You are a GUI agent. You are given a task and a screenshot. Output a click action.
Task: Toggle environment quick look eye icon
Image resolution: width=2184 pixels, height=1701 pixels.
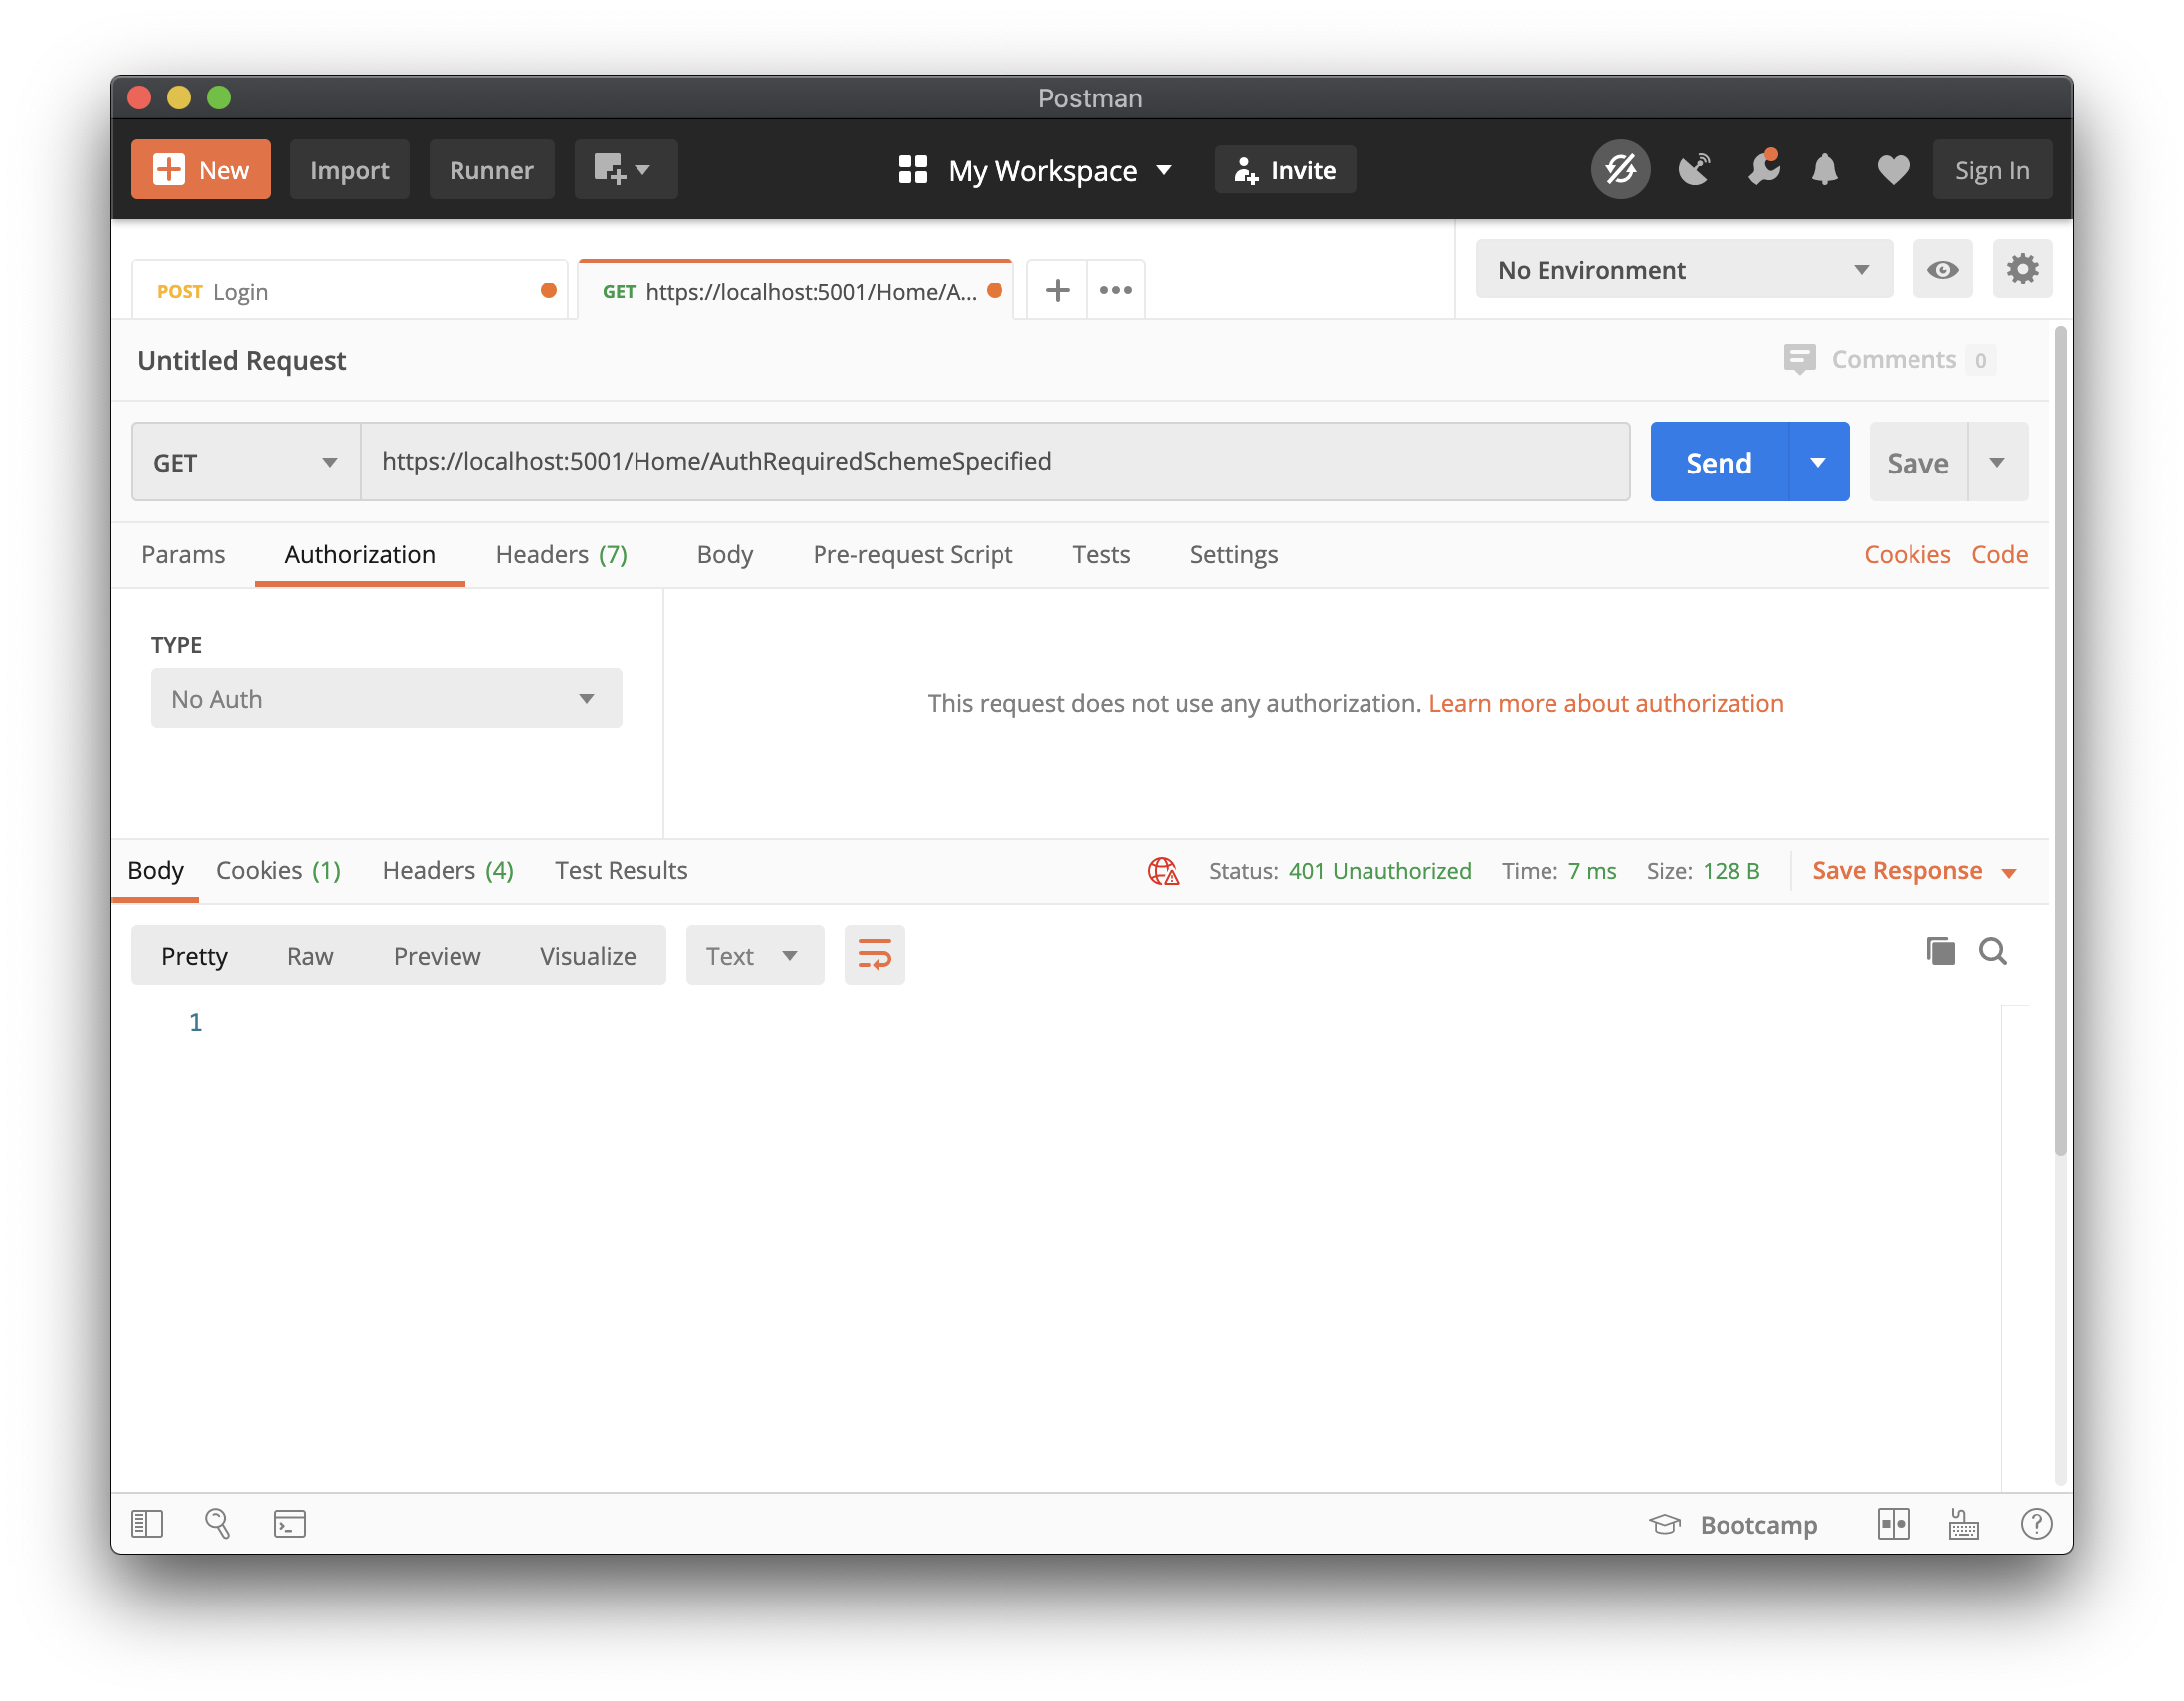tap(1942, 269)
